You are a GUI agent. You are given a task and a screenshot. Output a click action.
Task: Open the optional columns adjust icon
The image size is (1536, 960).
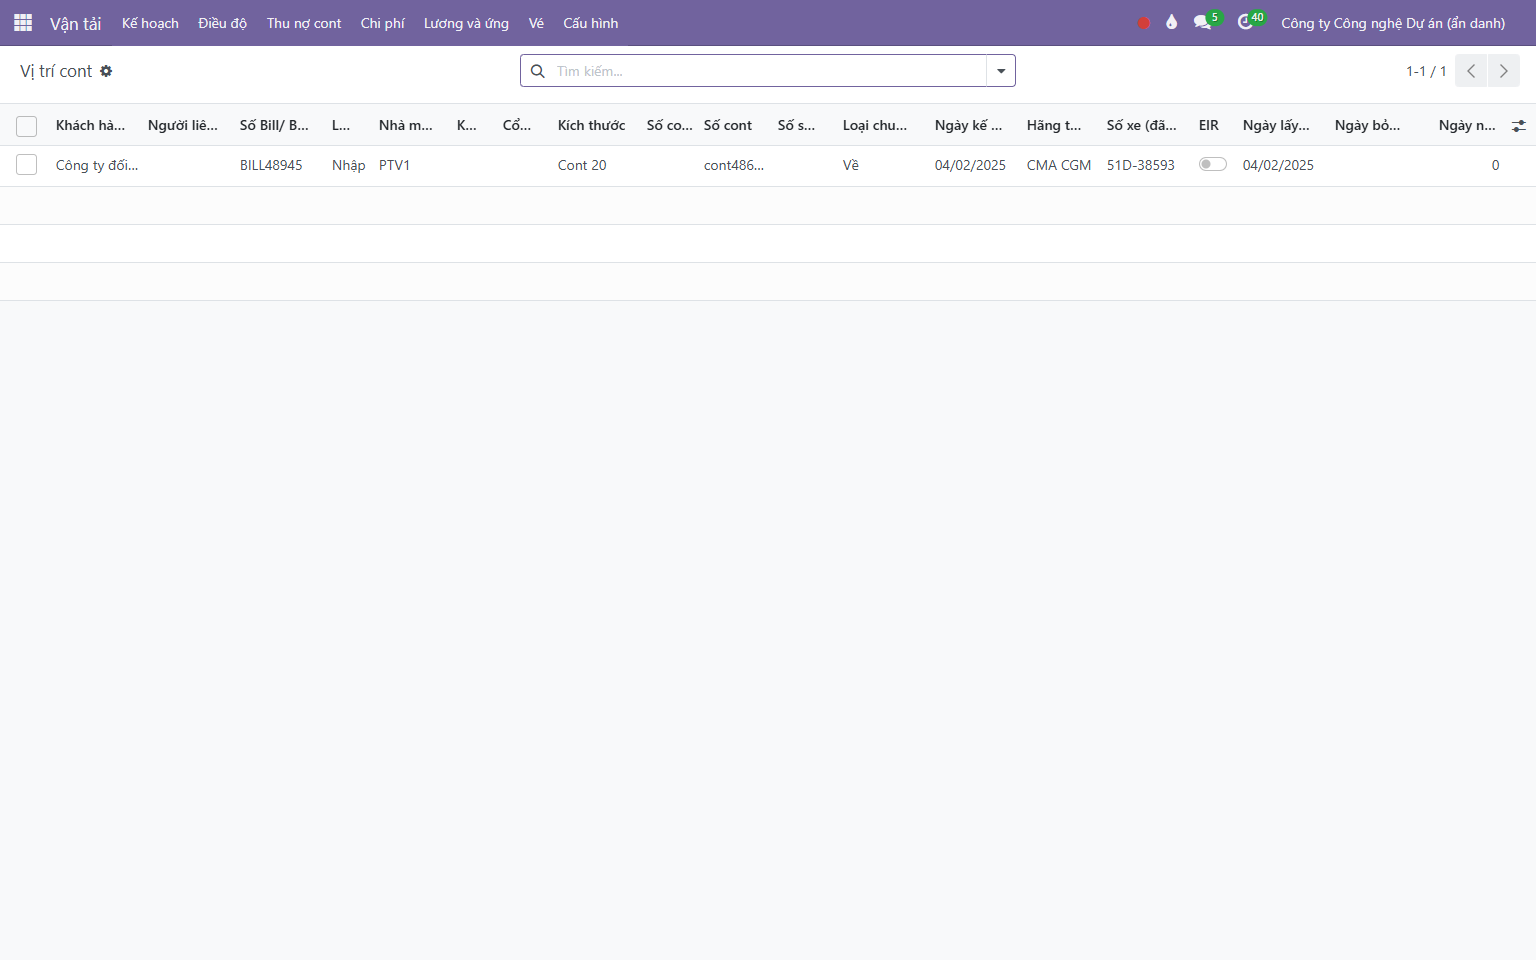tap(1519, 126)
